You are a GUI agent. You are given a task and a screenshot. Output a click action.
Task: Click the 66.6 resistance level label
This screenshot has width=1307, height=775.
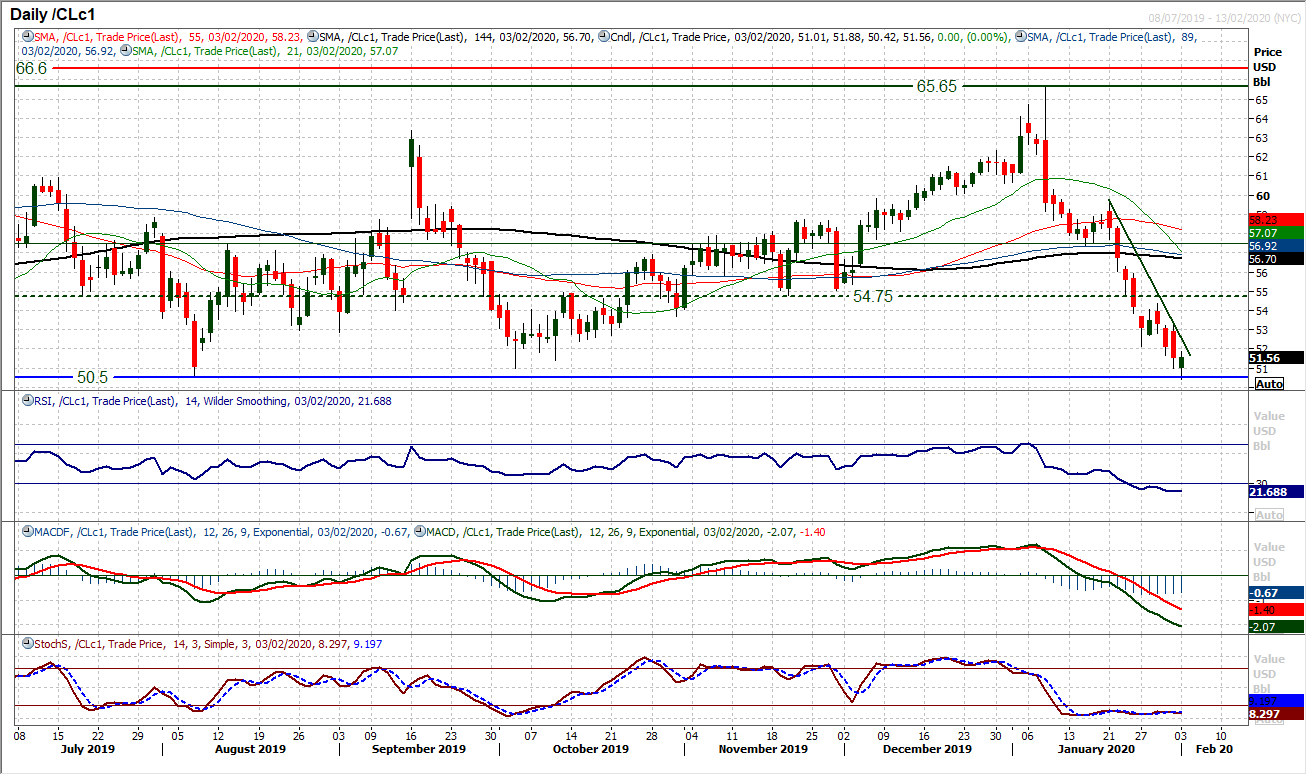[x=32, y=68]
